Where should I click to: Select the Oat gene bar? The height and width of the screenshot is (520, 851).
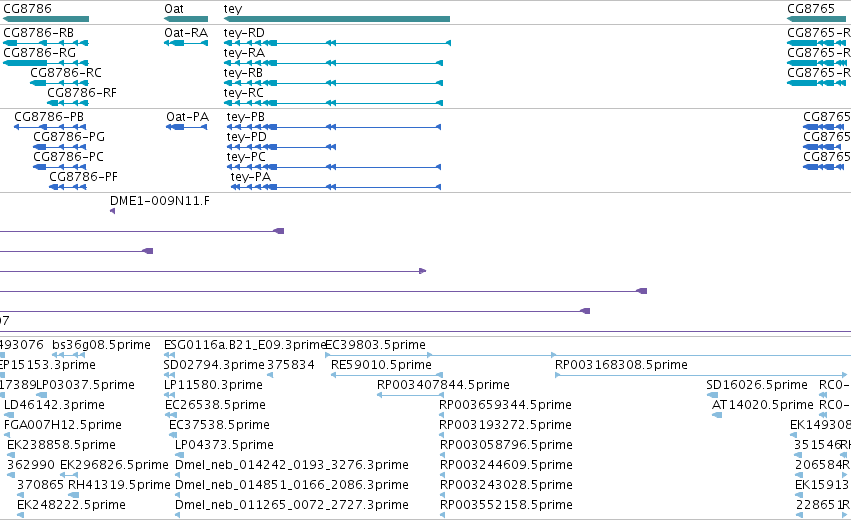coord(186,19)
